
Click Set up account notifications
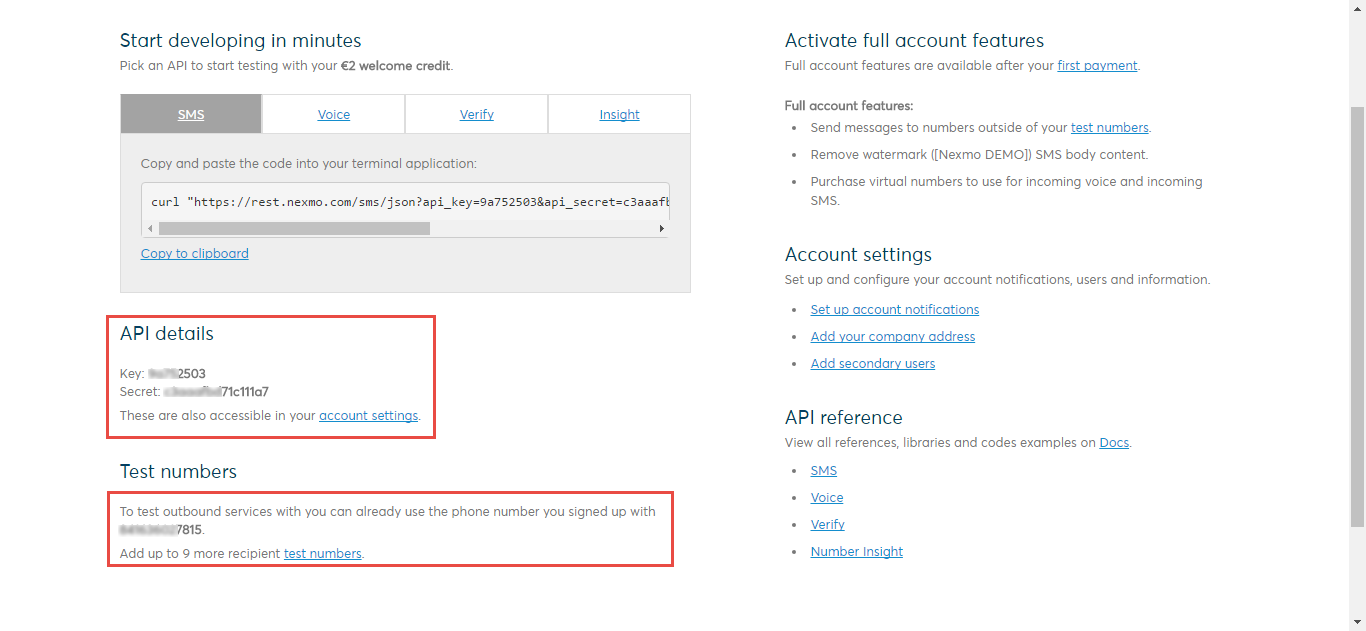point(895,310)
